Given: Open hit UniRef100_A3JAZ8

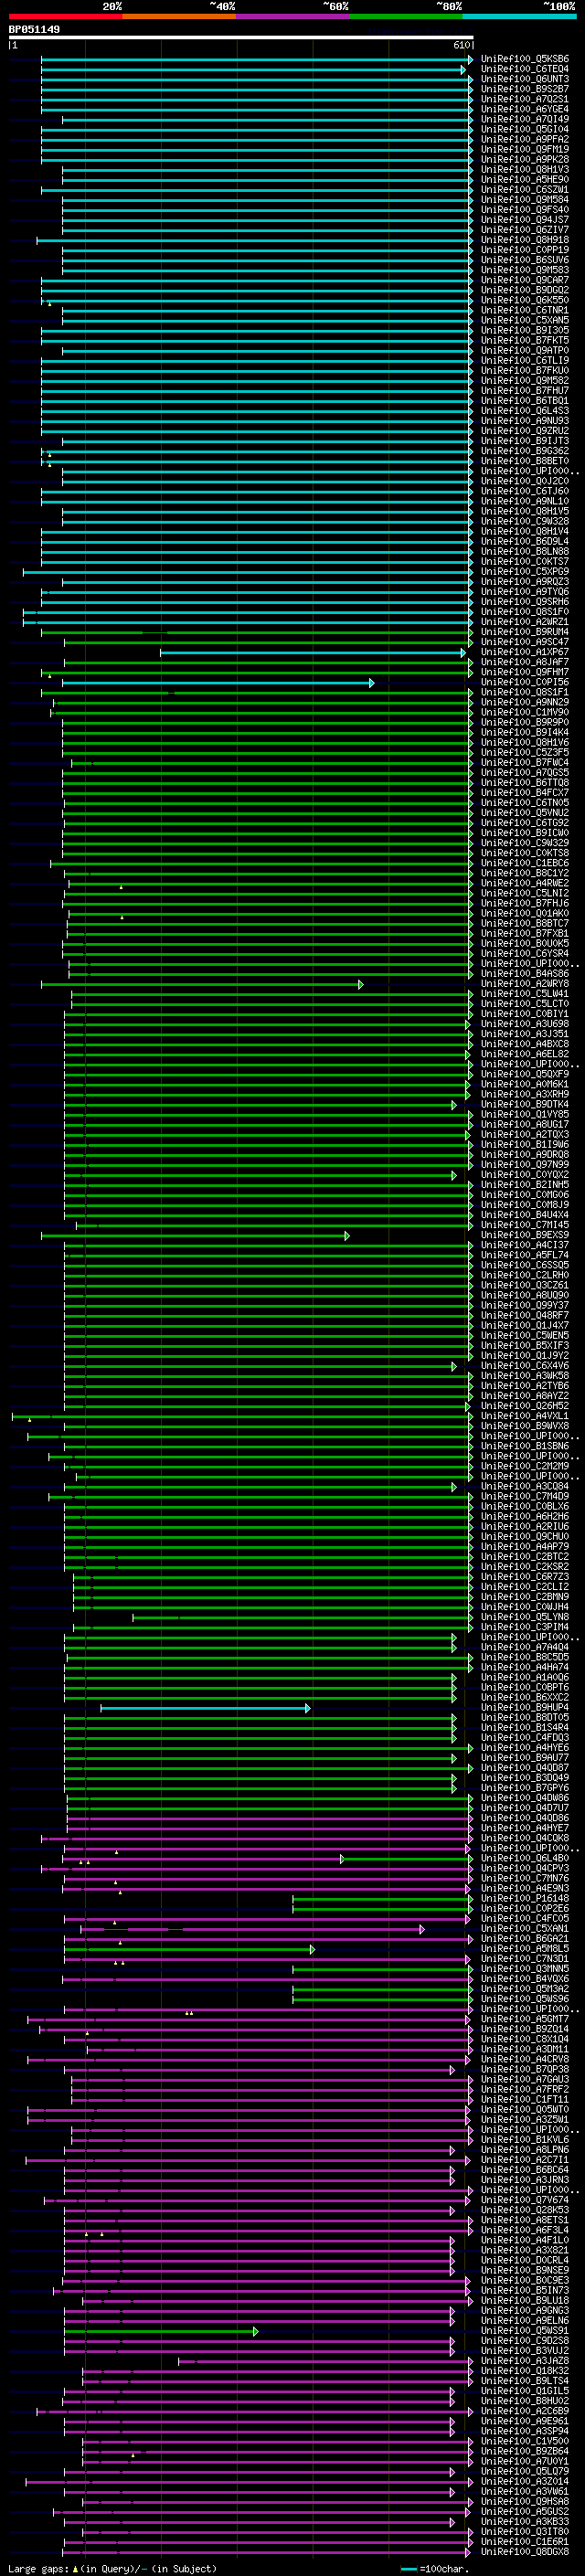Looking at the screenshot, I should click(x=525, y=2361).
